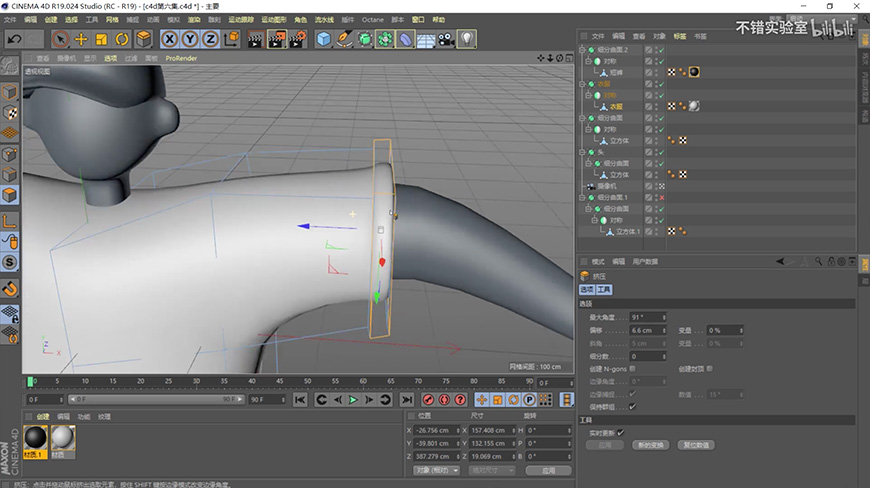
Task: Click the purple deformer icon
Action: coord(406,39)
